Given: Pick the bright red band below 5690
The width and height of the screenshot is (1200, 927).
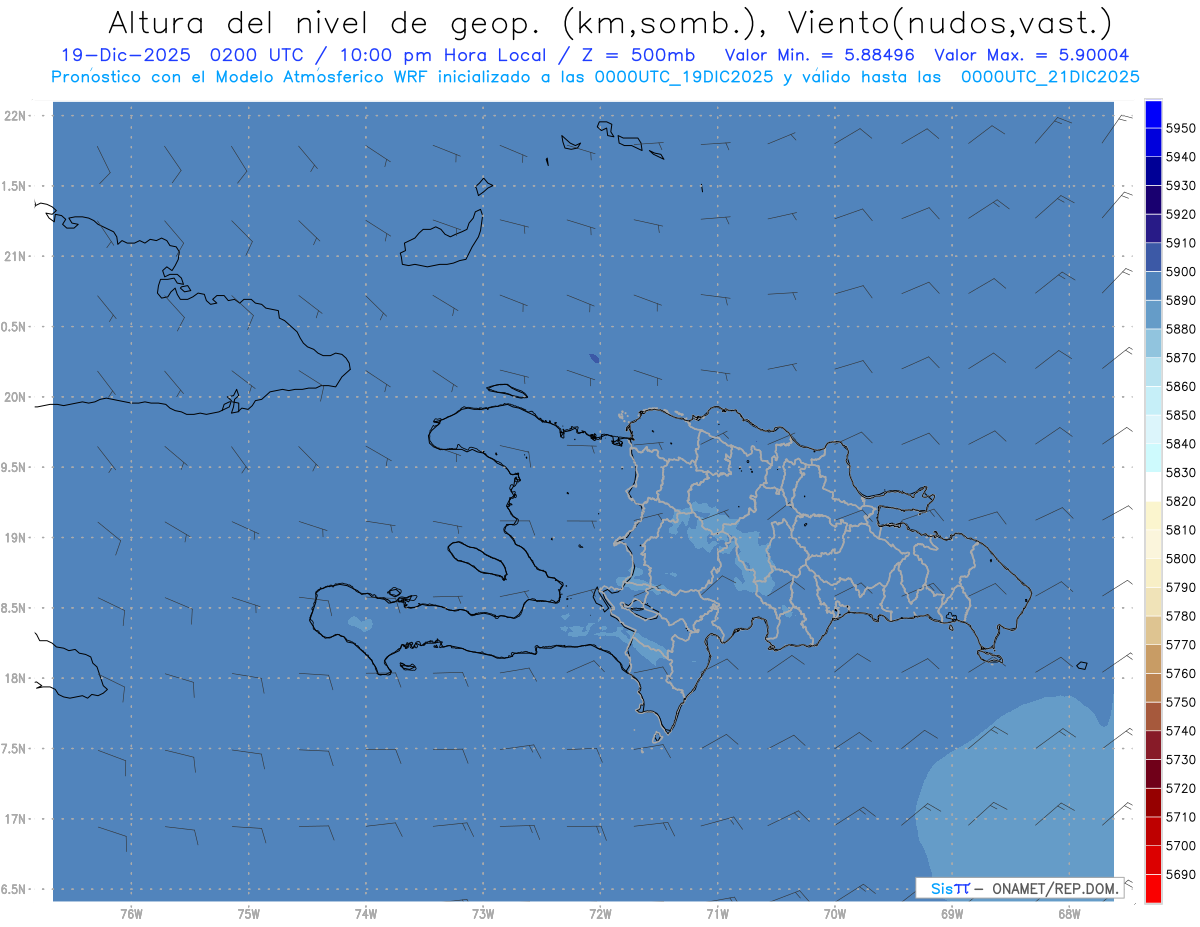Looking at the screenshot, I should click(1153, 888).
